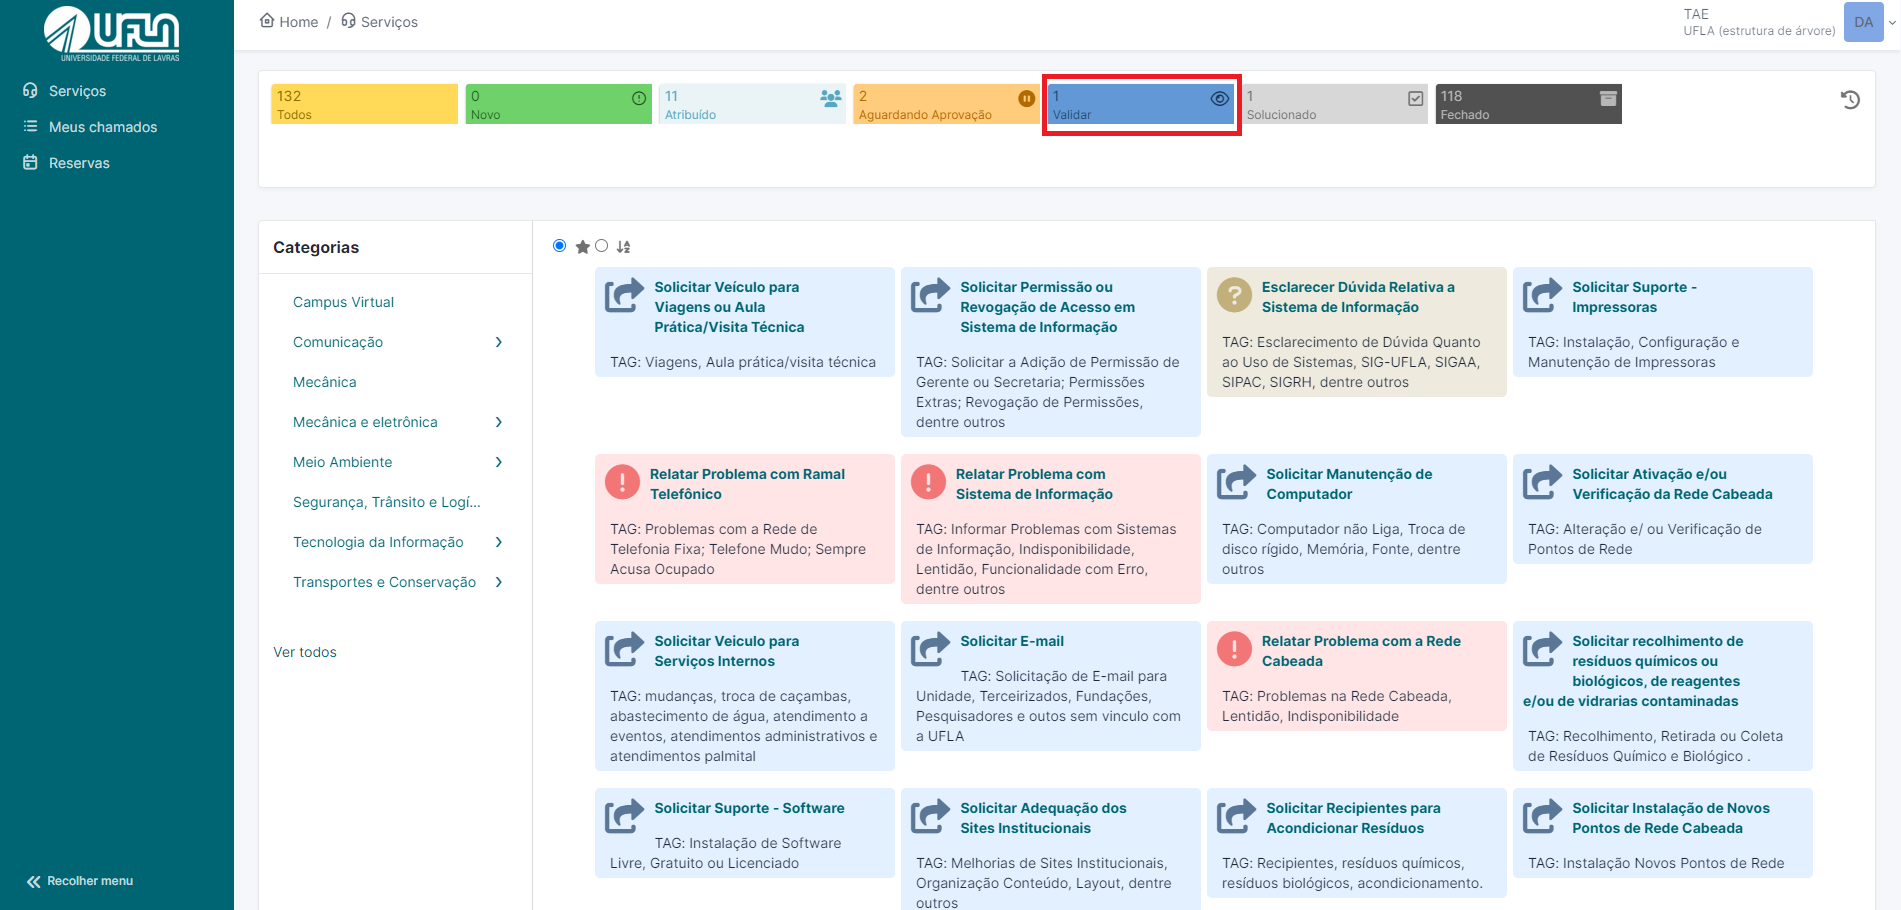Click the check icon on Solucionado tile
The width and height of the screenshot is (1901, 910).
(x=1415, y=98)
